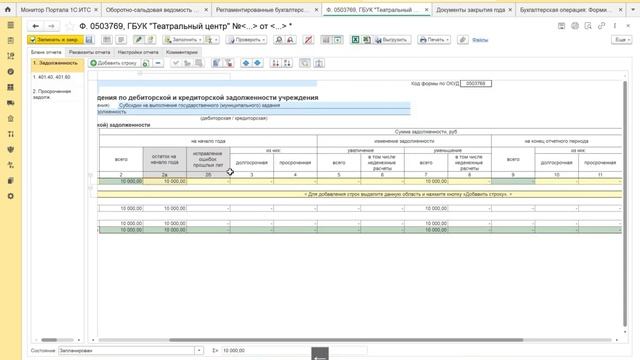This screenshot has height=360, width=640.
Task: Switch to the Реквизиты отчета tab
Action: point(89,52)
